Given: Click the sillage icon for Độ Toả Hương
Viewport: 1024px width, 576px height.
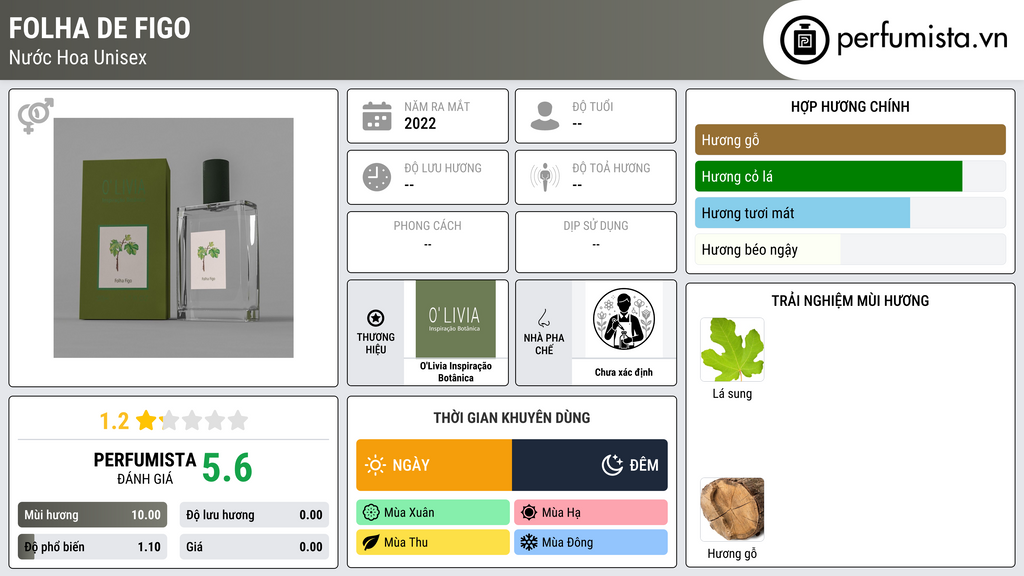Looking at the screenshot, I should tap(545, 177).
